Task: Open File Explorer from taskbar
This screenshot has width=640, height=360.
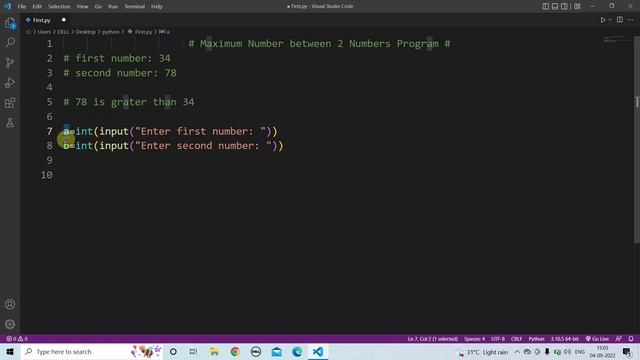Action: 214,351
